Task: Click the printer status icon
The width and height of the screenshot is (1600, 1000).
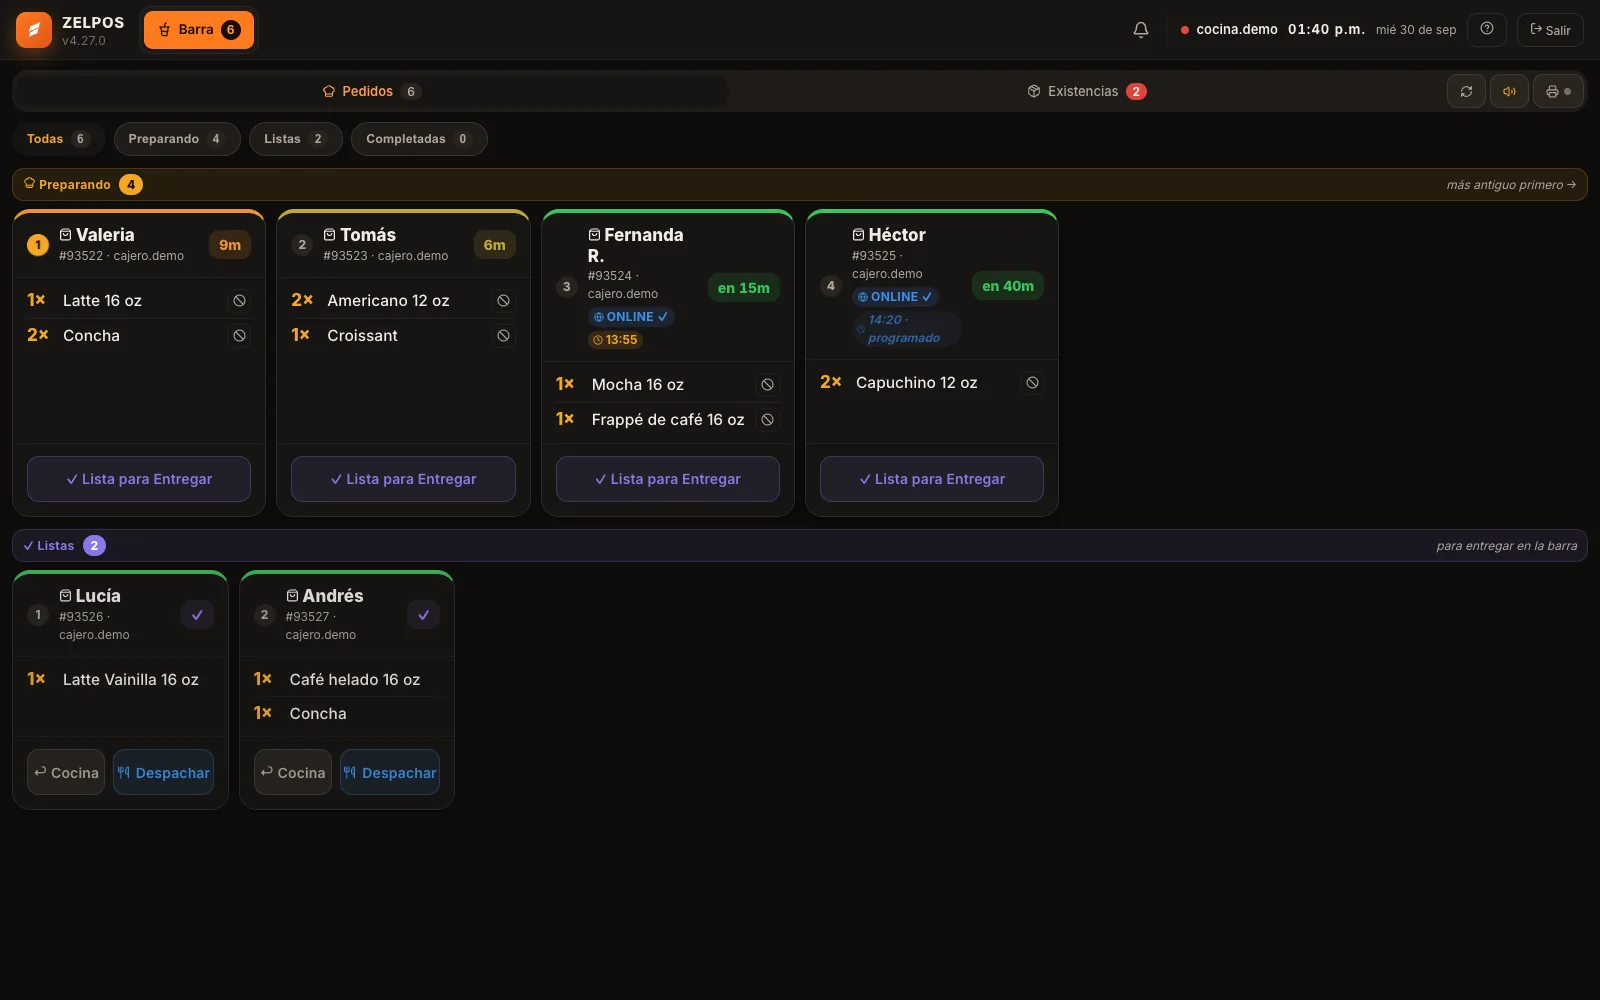Action: point(1558,91)
